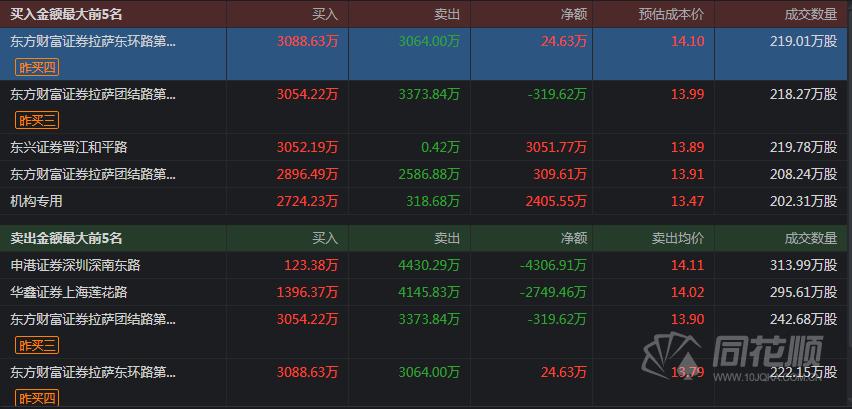This screenshot has height=409, width=852.
Task: Click the sell amount 0.42万
Action: point(440,147)
